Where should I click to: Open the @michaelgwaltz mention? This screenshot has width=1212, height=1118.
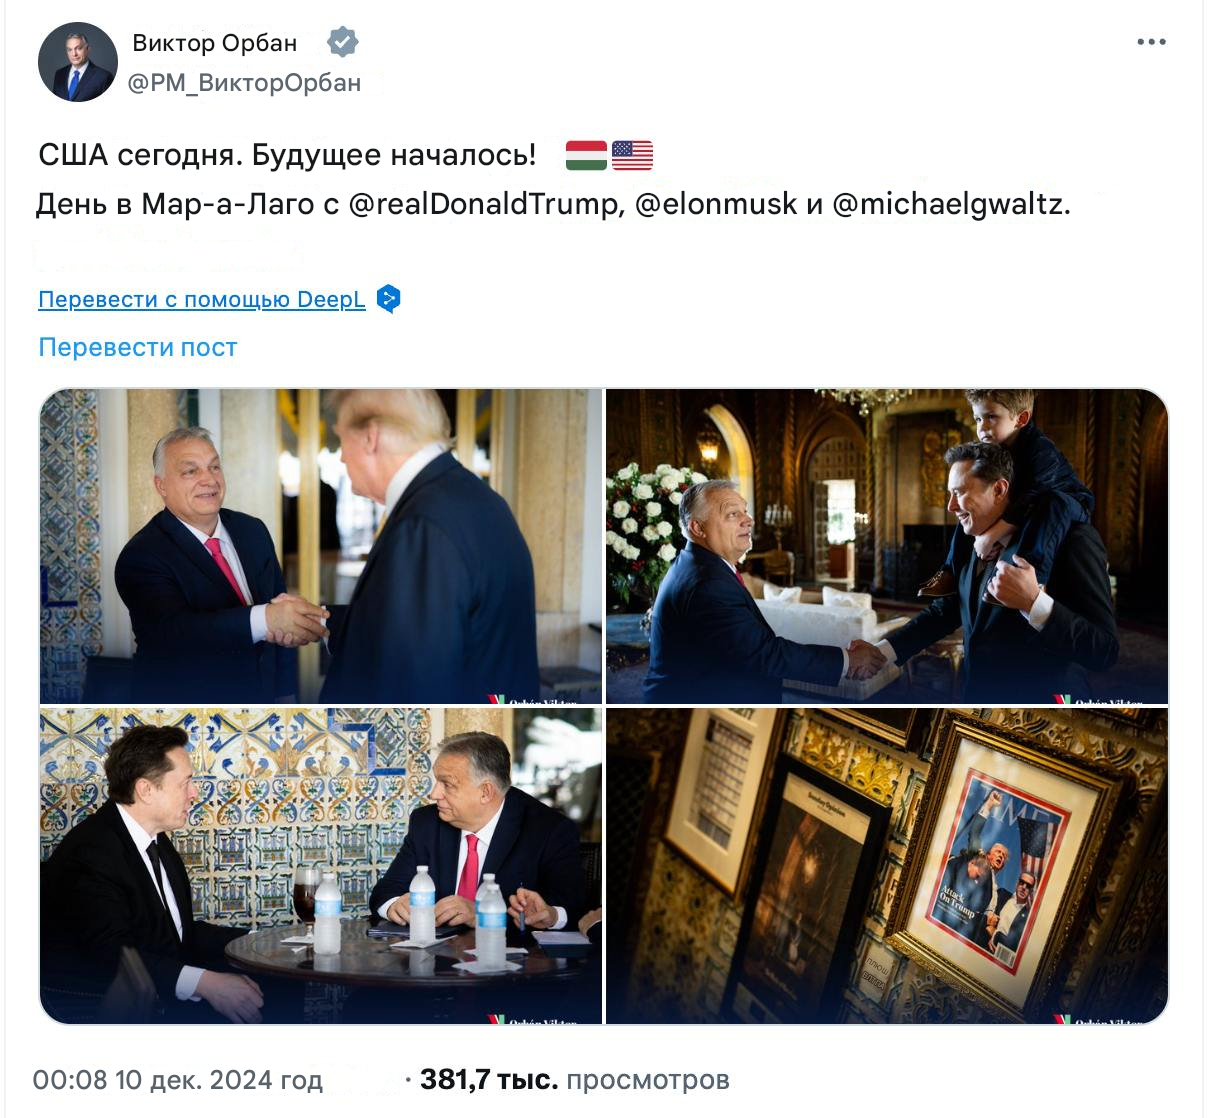[950, 204]
